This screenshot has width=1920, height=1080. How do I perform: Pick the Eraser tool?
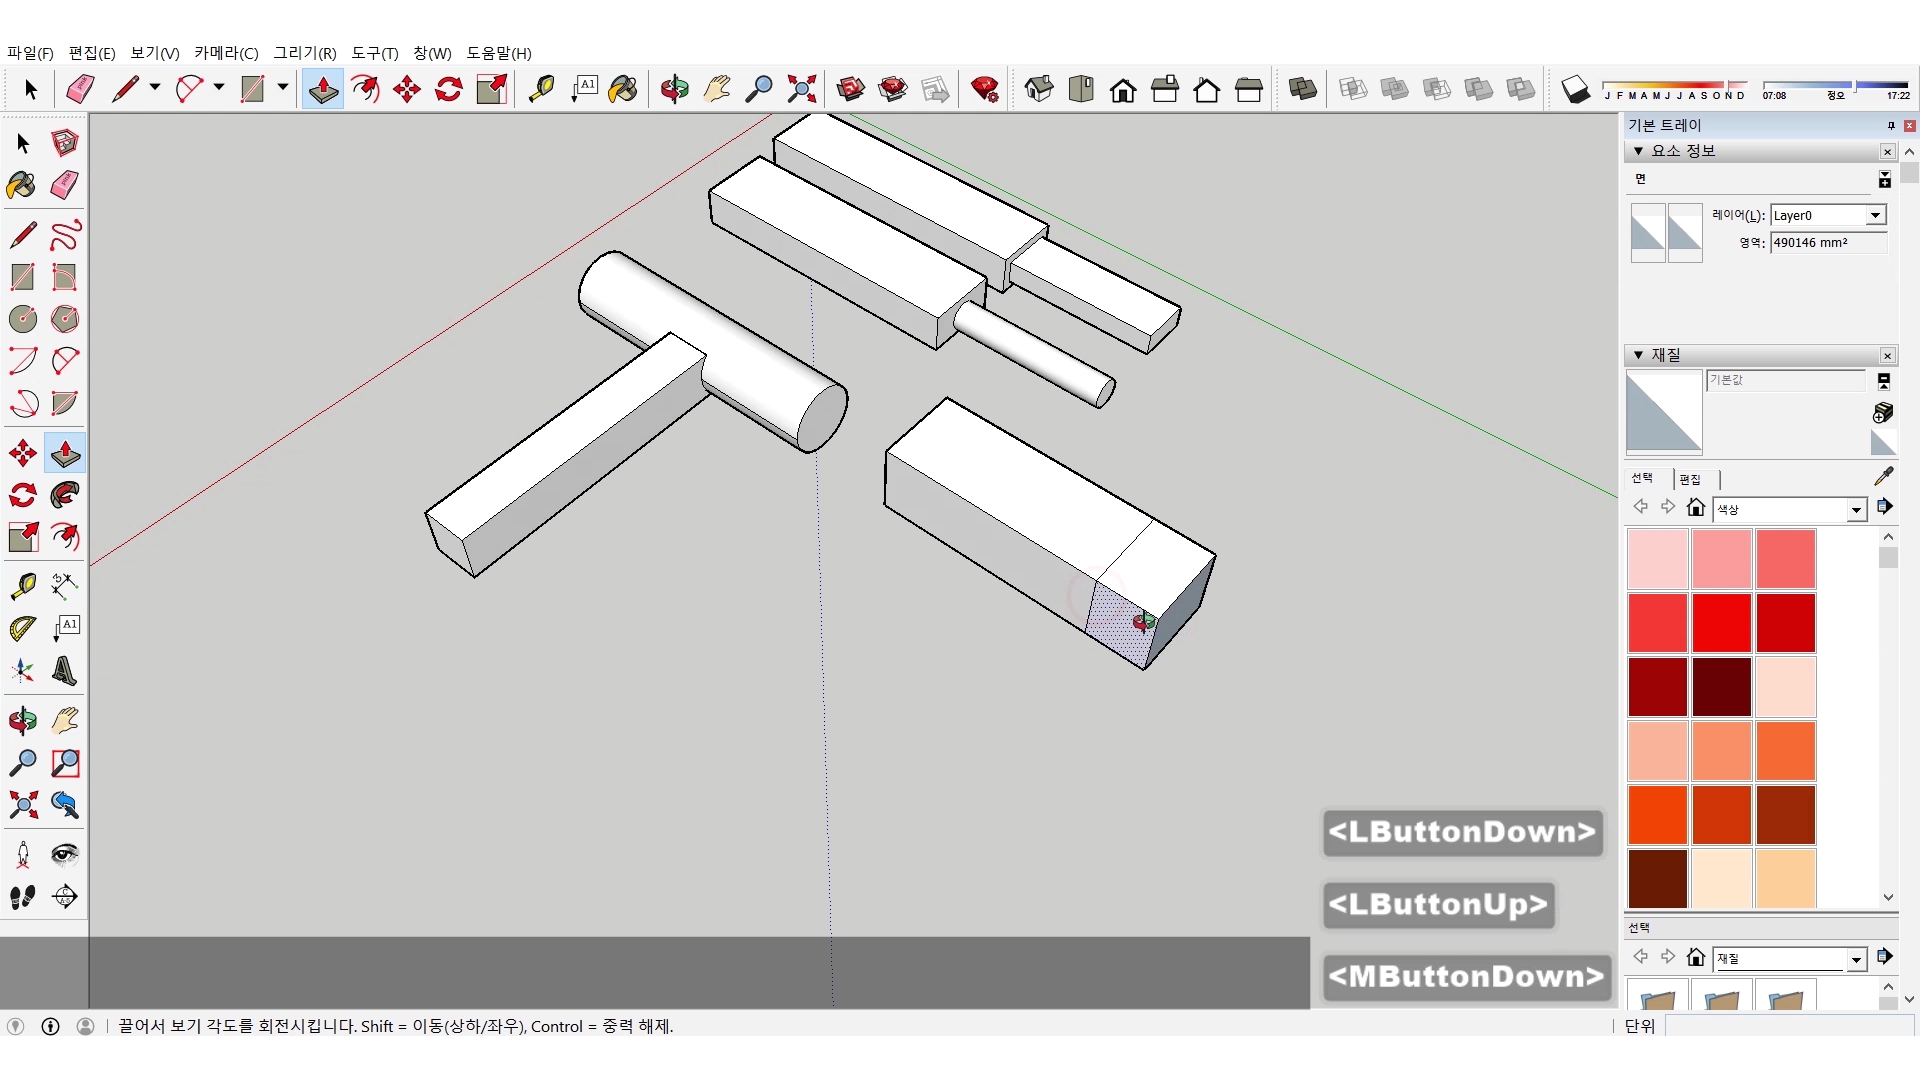pos(65,185)
